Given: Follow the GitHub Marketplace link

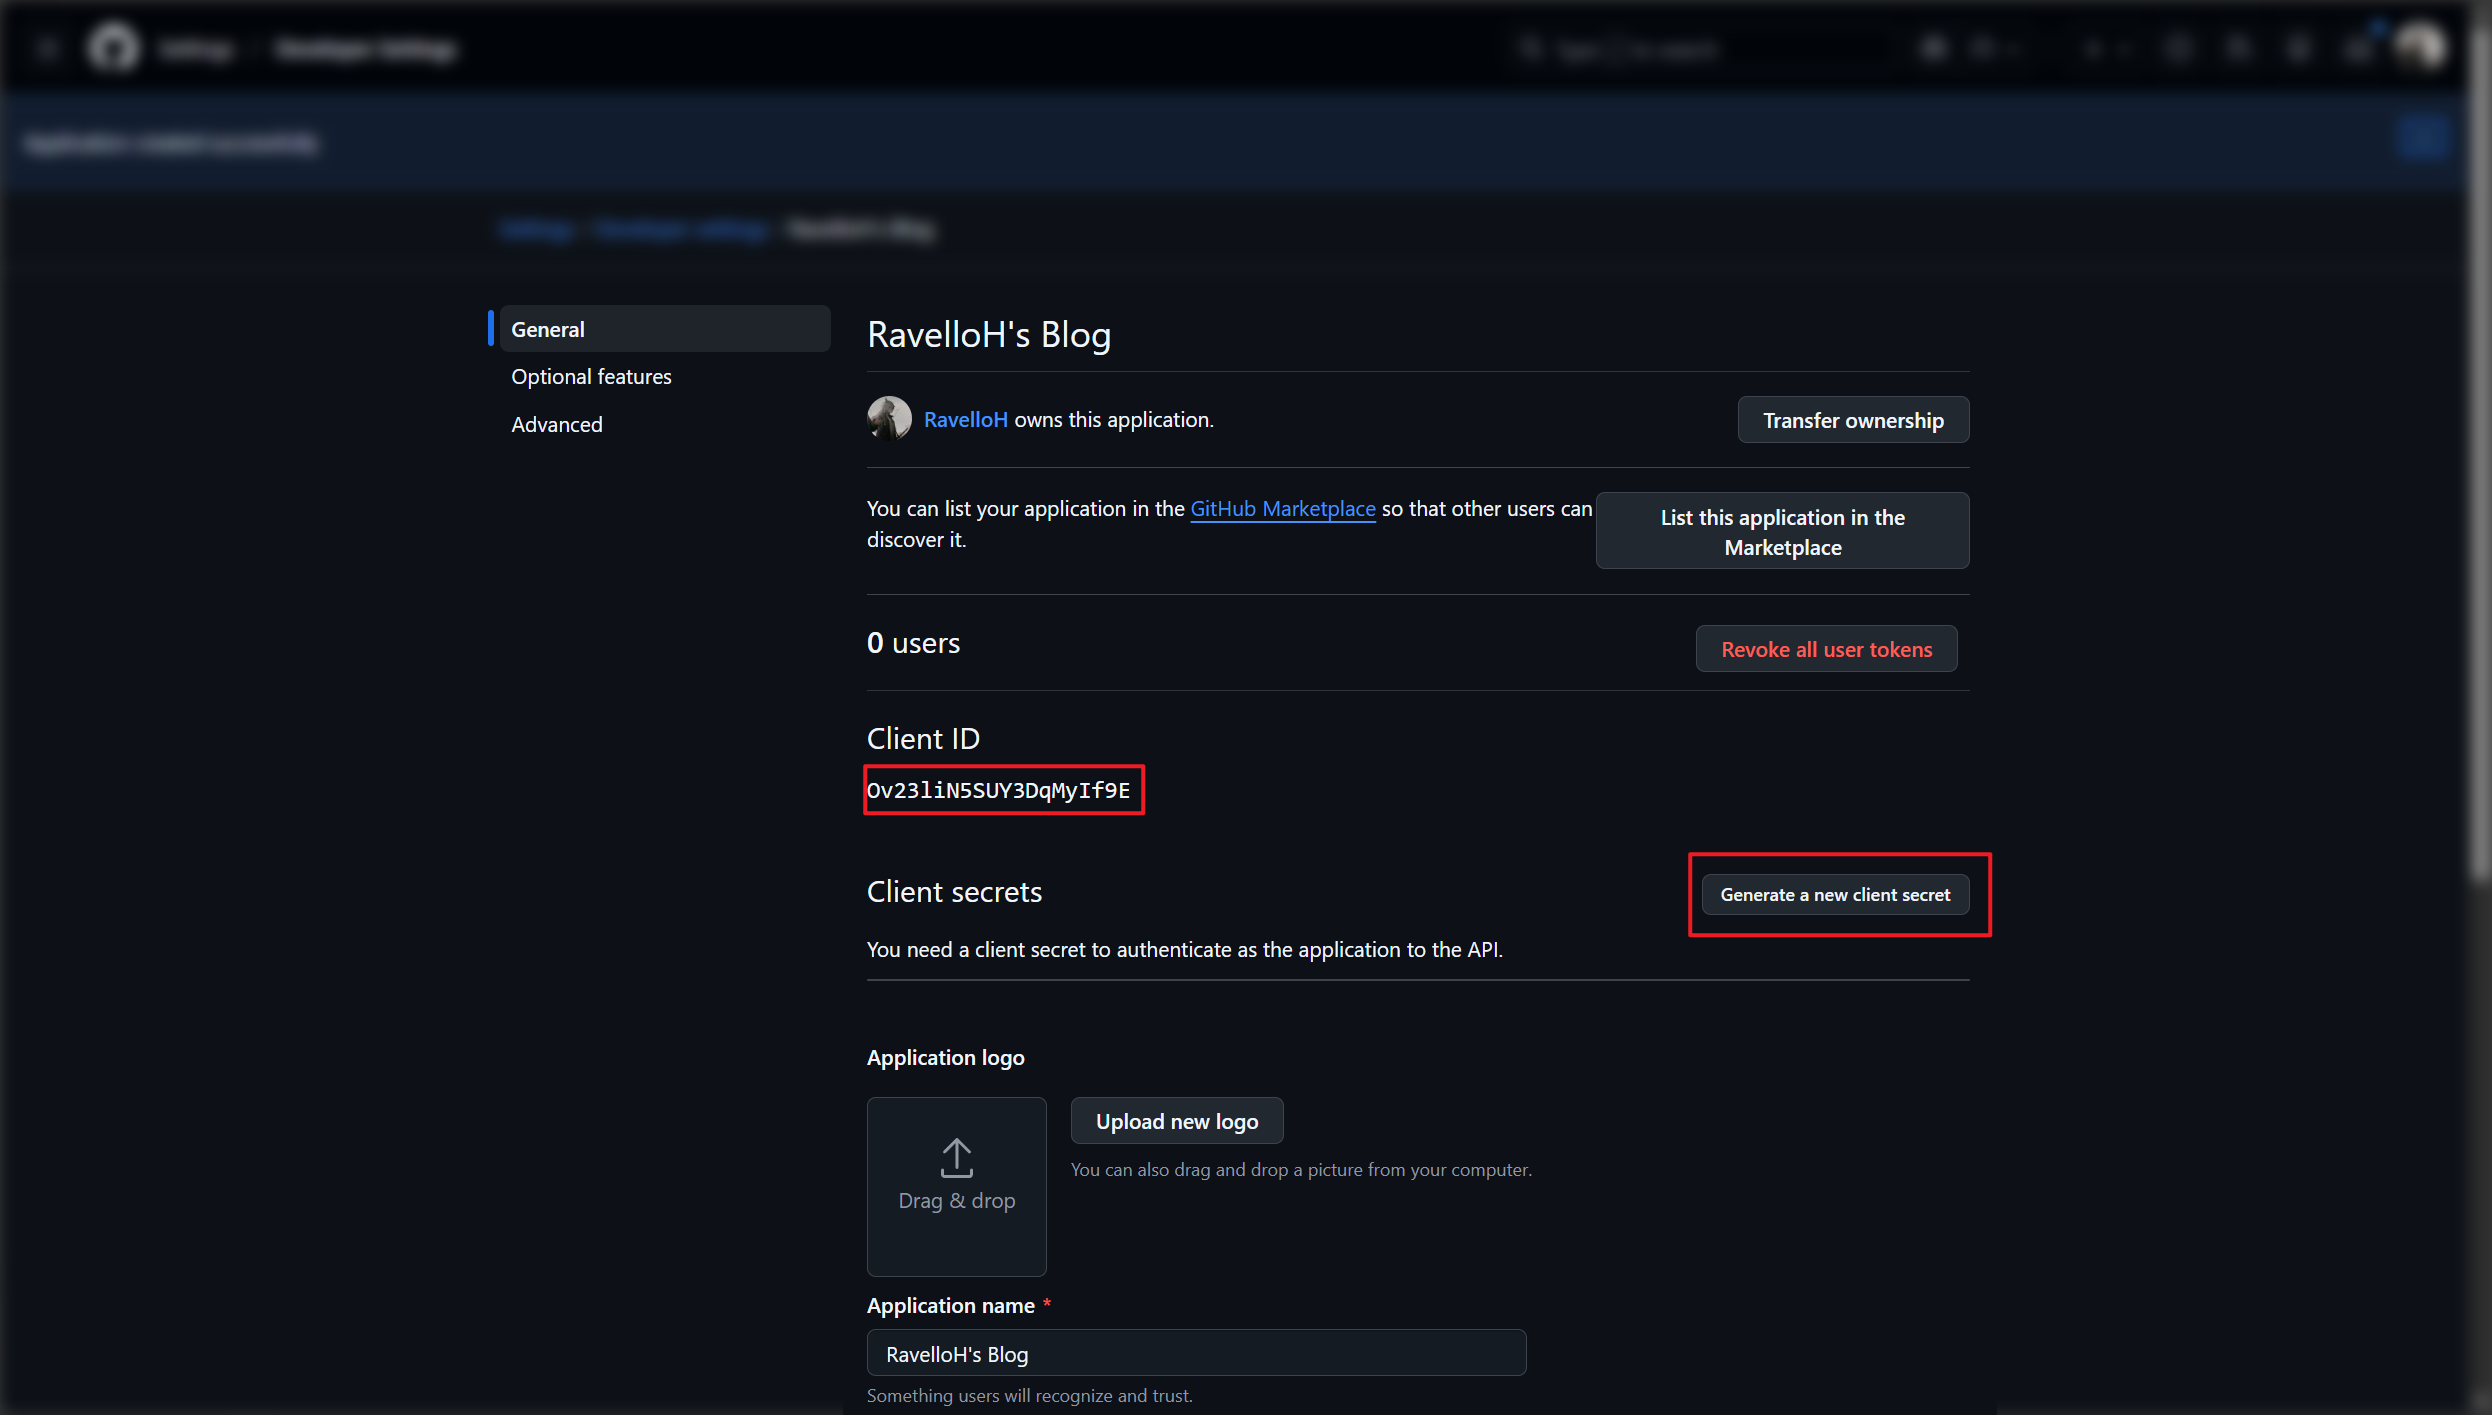Looking at the screenshot, I should 1282,509.
